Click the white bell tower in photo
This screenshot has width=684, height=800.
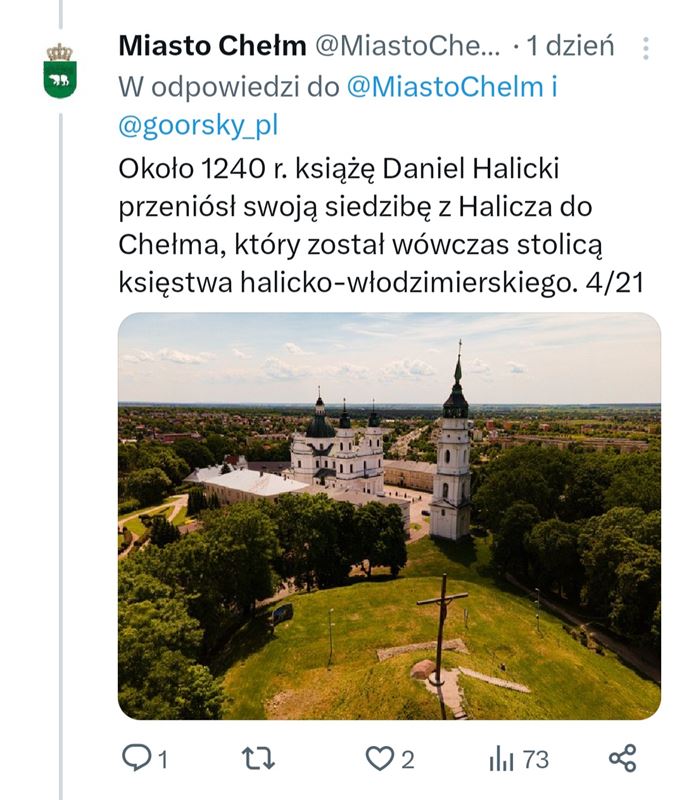click(x=453, y=460)
